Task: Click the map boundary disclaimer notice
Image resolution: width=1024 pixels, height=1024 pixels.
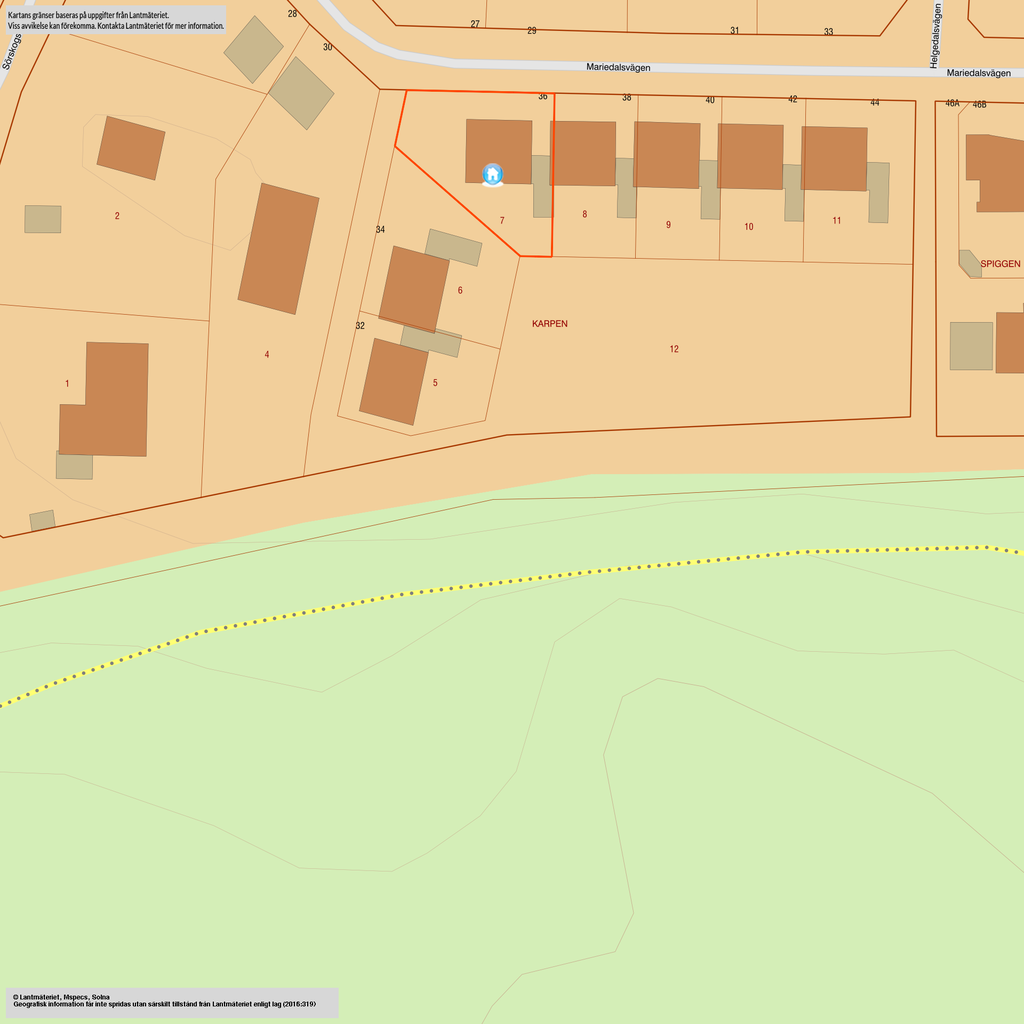Action: (115, 21)
